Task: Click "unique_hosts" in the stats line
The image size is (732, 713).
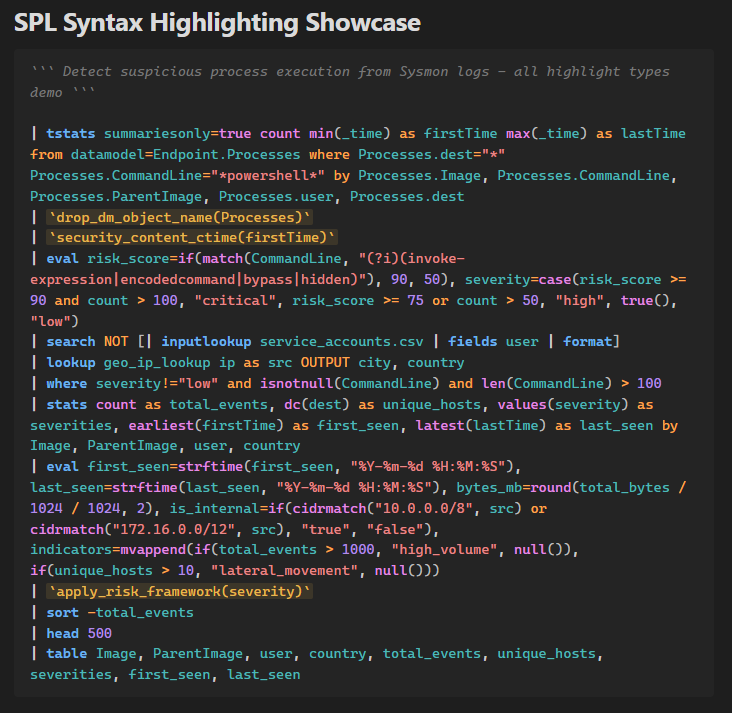Action: coord(432,404)
